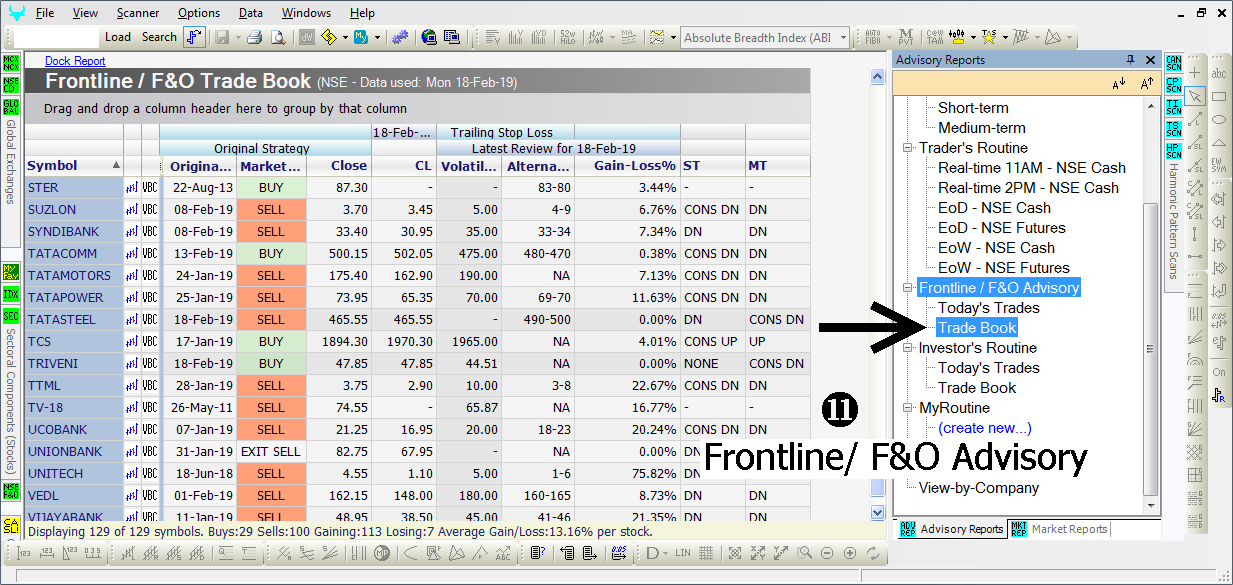Open the CAN SCN side panel icon
Screen dimensions: 1233x585
click(1174, 63)
